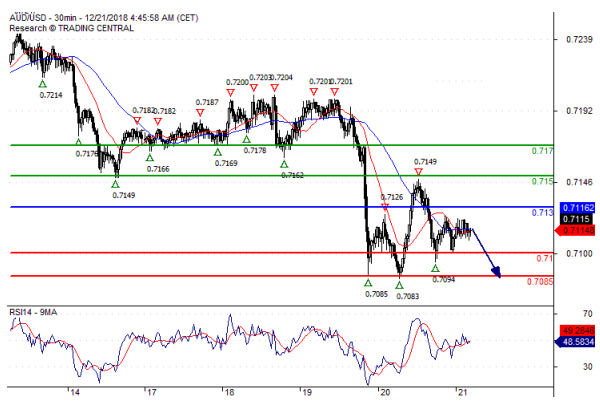
Task: Click the green 0.717 resistance level label
Action: point(543,150)
